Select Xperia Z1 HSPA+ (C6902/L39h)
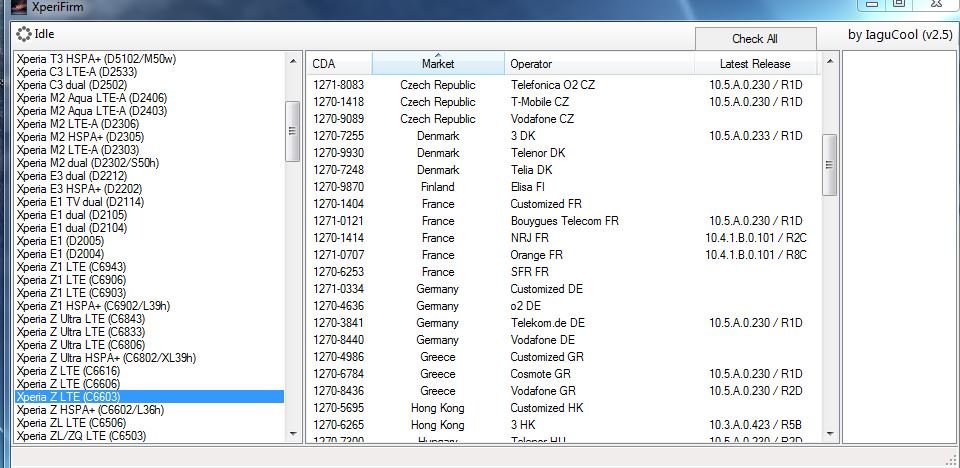The height and width of the screenshot is (468, 960). click(x=149, y=306)
